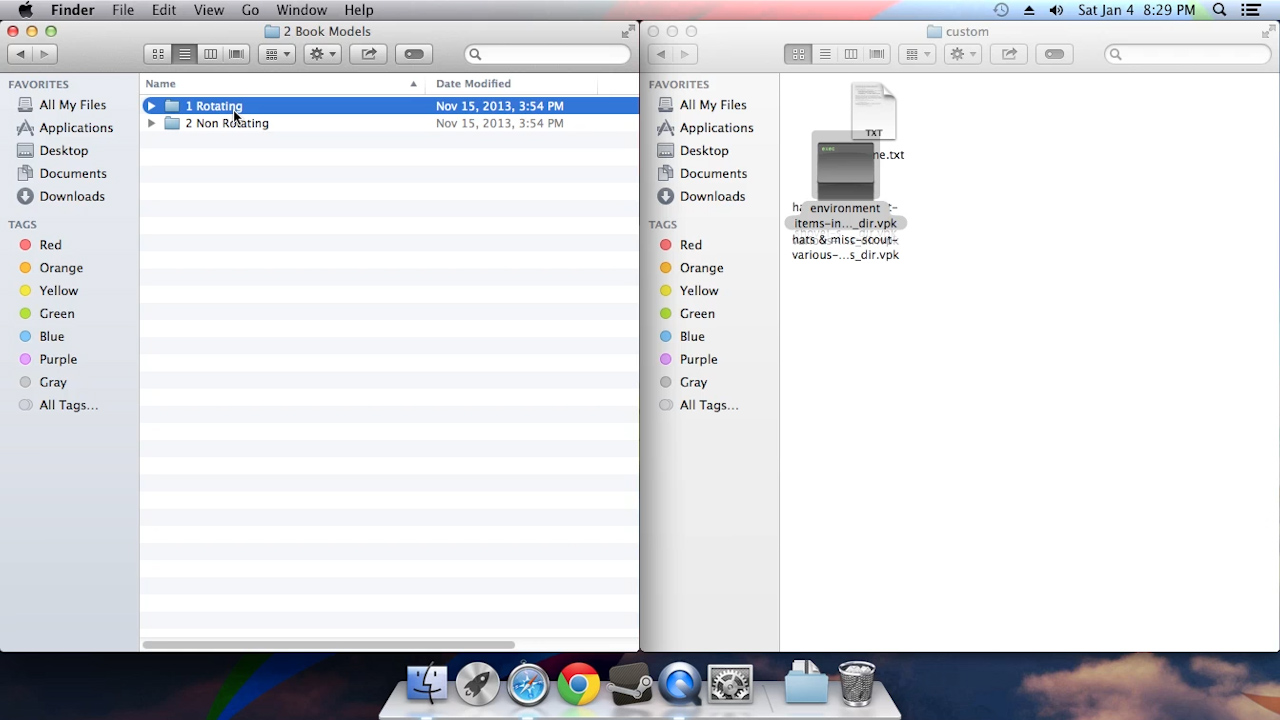Open the Edit menu
The height and width of the screenshot is (720, 1280).
click(x=164, y=10)
